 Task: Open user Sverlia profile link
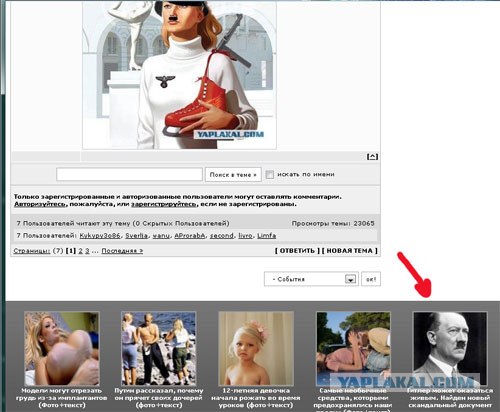(x=136, y=236)
